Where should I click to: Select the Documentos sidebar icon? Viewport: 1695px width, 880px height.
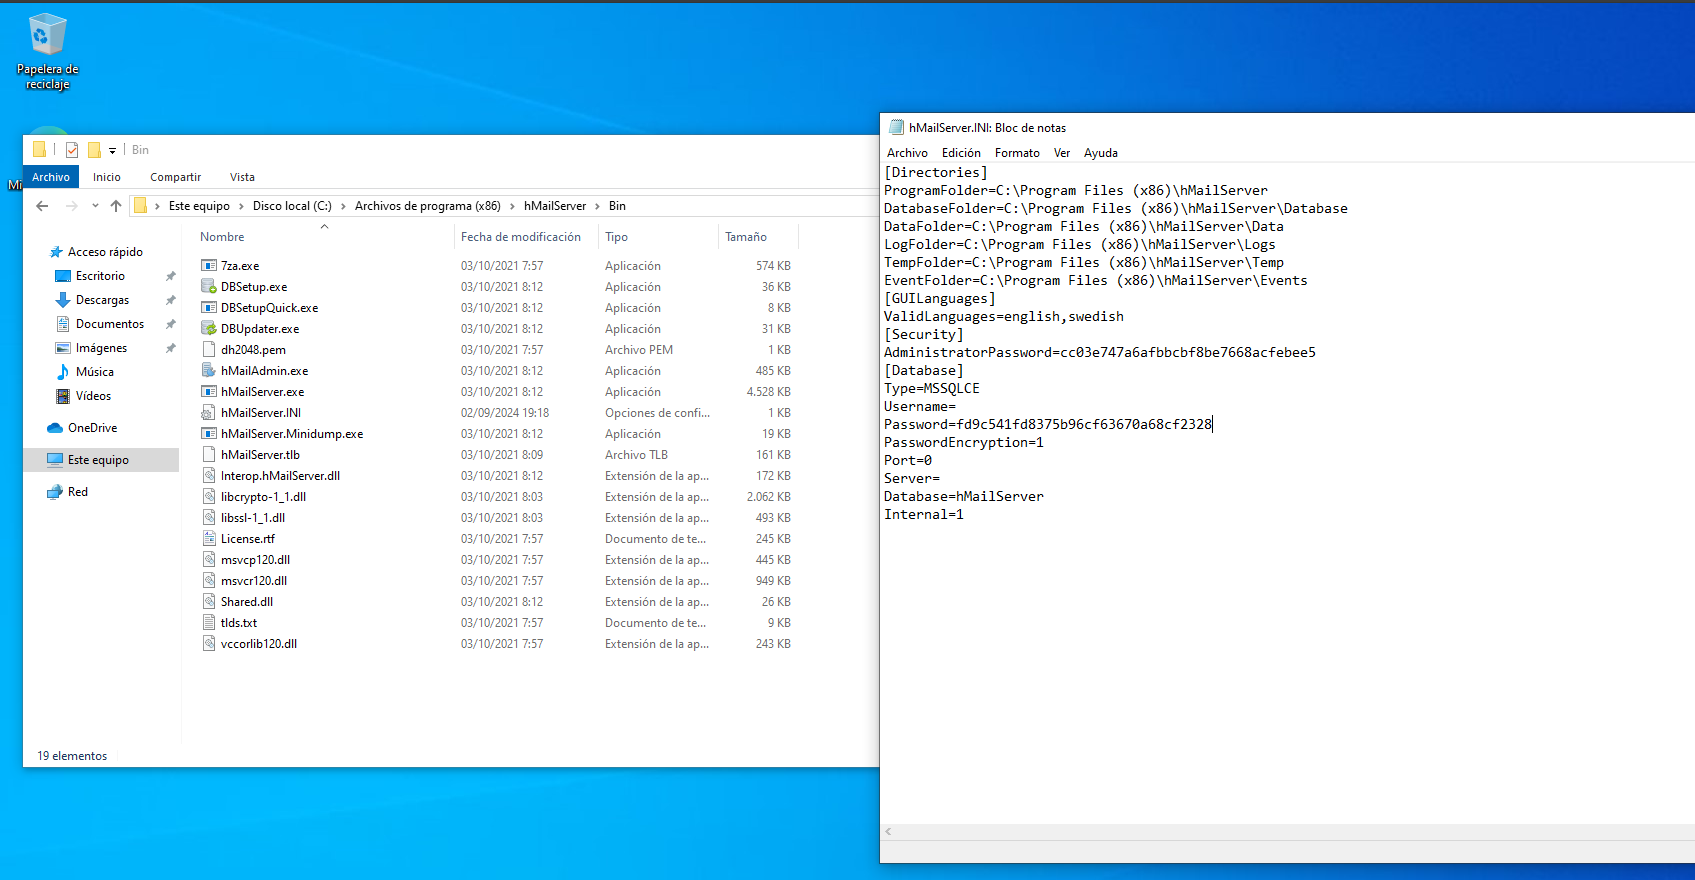coord(63,324)
